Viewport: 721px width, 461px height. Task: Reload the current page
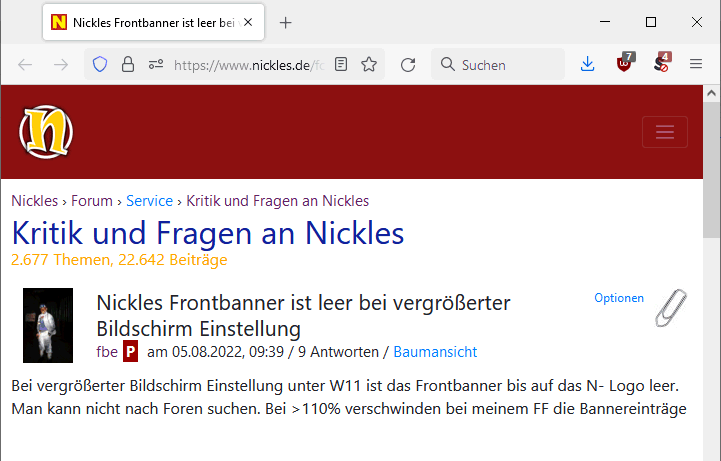[408, 65]
